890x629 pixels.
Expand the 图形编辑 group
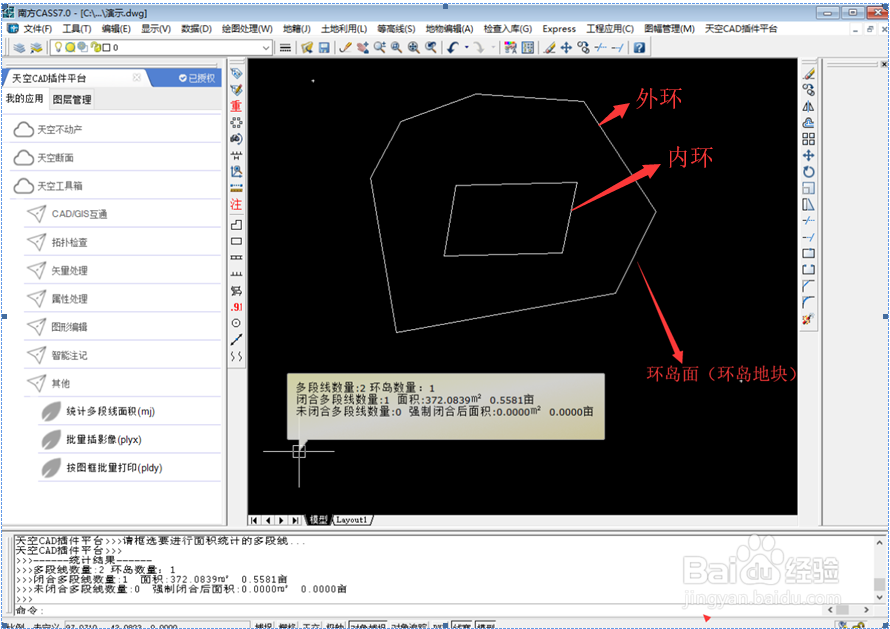coord(122,327)
